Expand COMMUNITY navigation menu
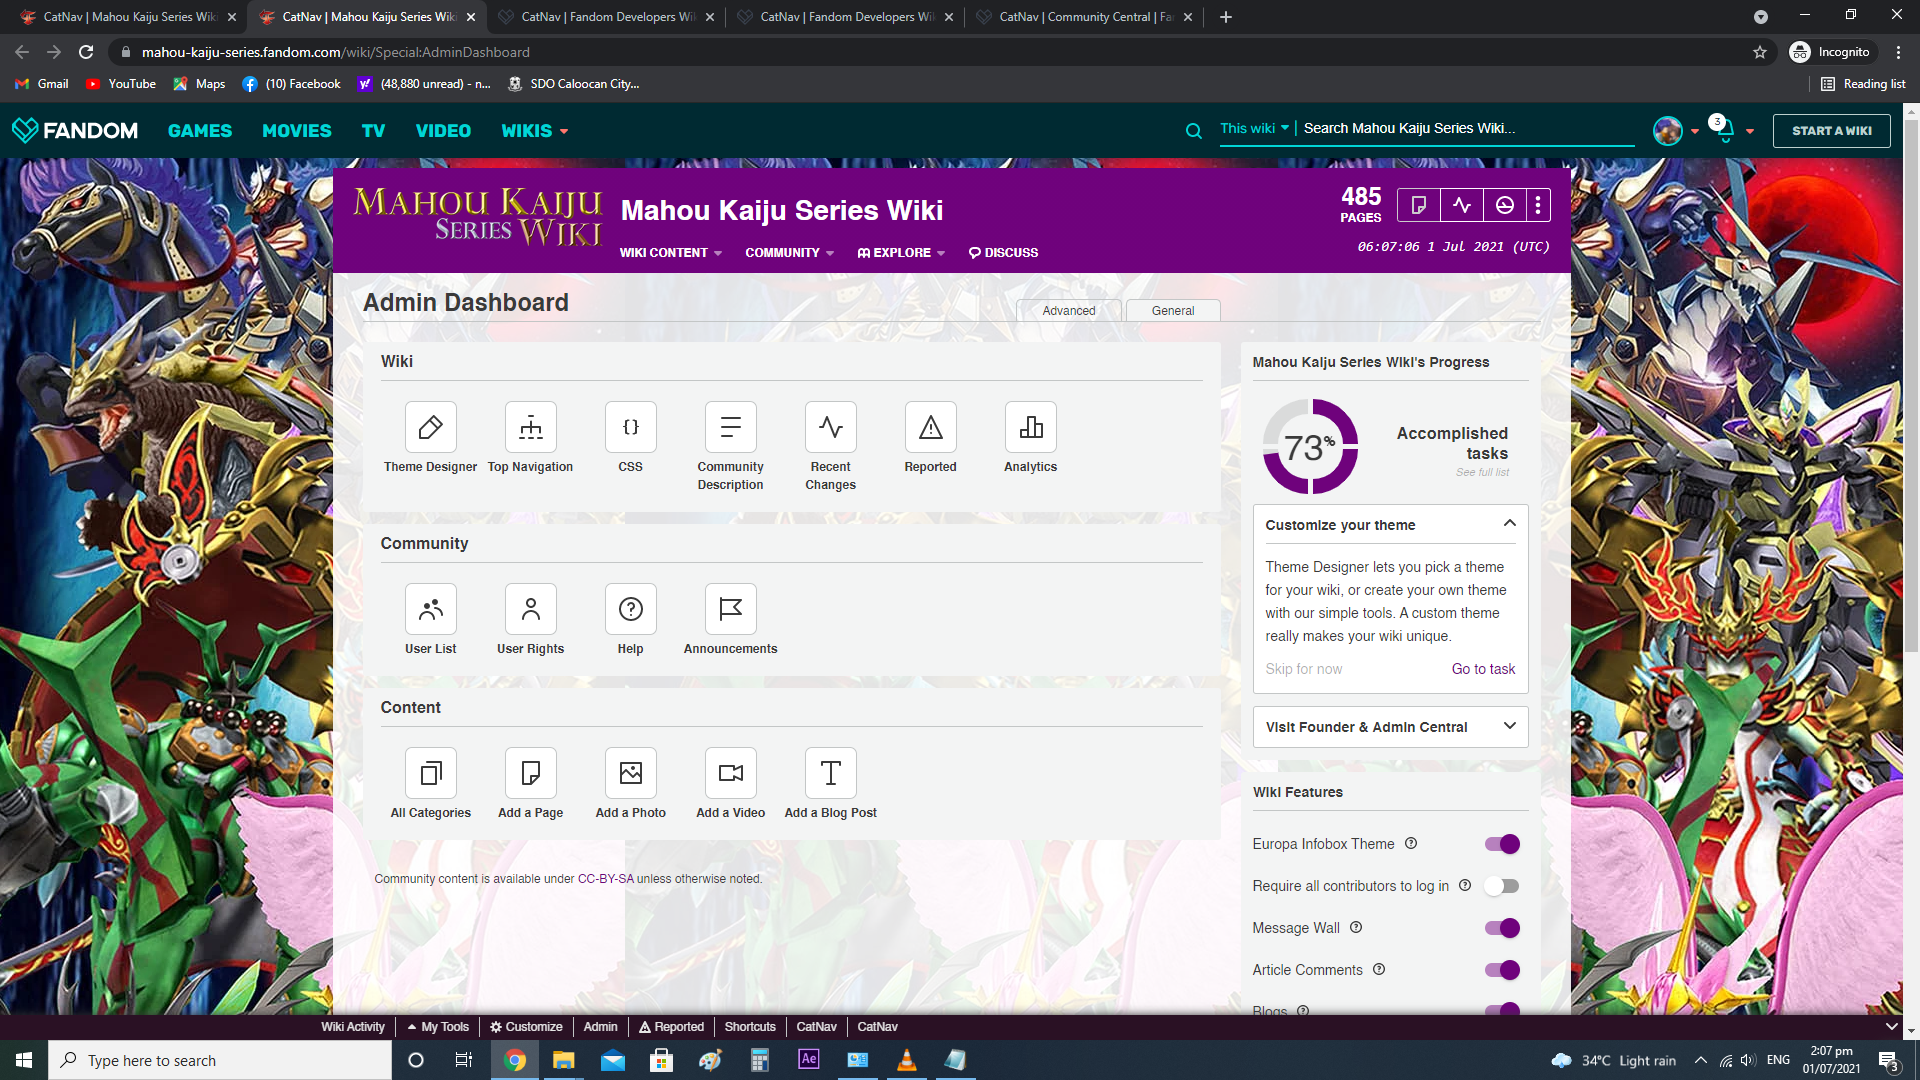Viewport: 1920px width, 1080px height. tap(789, 253)
